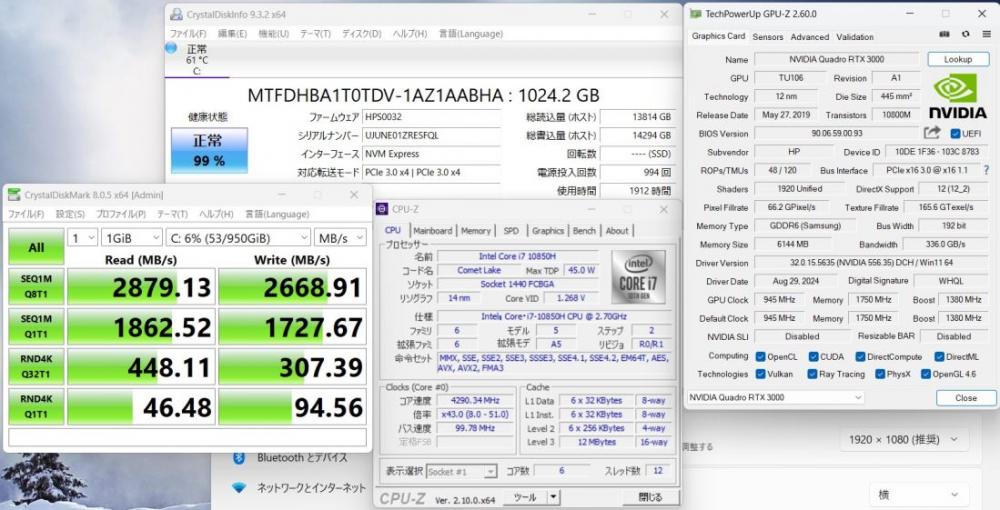Open the C: 6% drive selection dropdown

click(239, 238)
